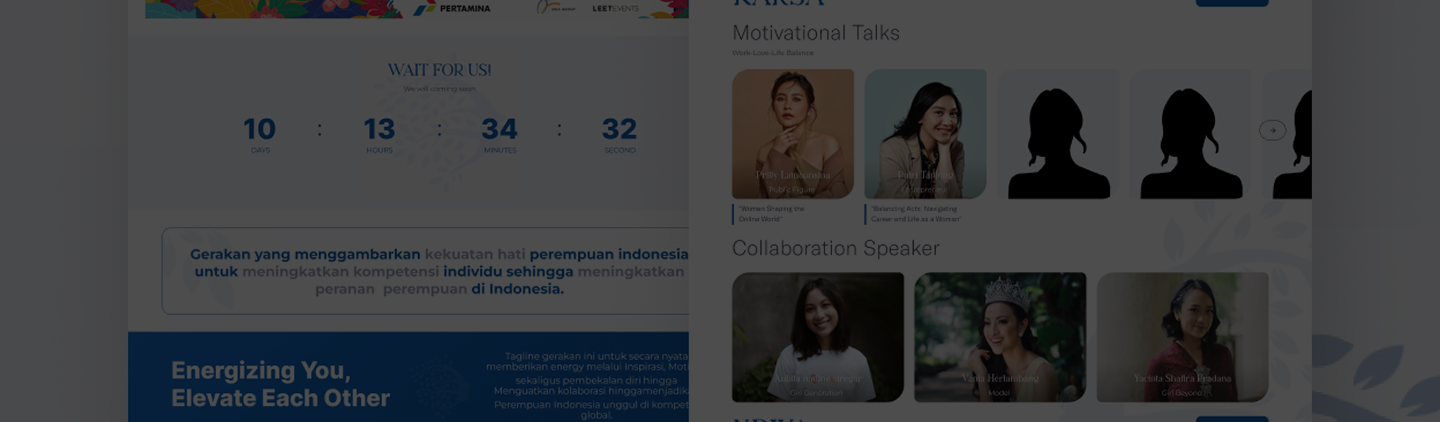Click the next arrow in Motivational Talks carousel
The image size is (1440, 422).
tap(1272, 130)
